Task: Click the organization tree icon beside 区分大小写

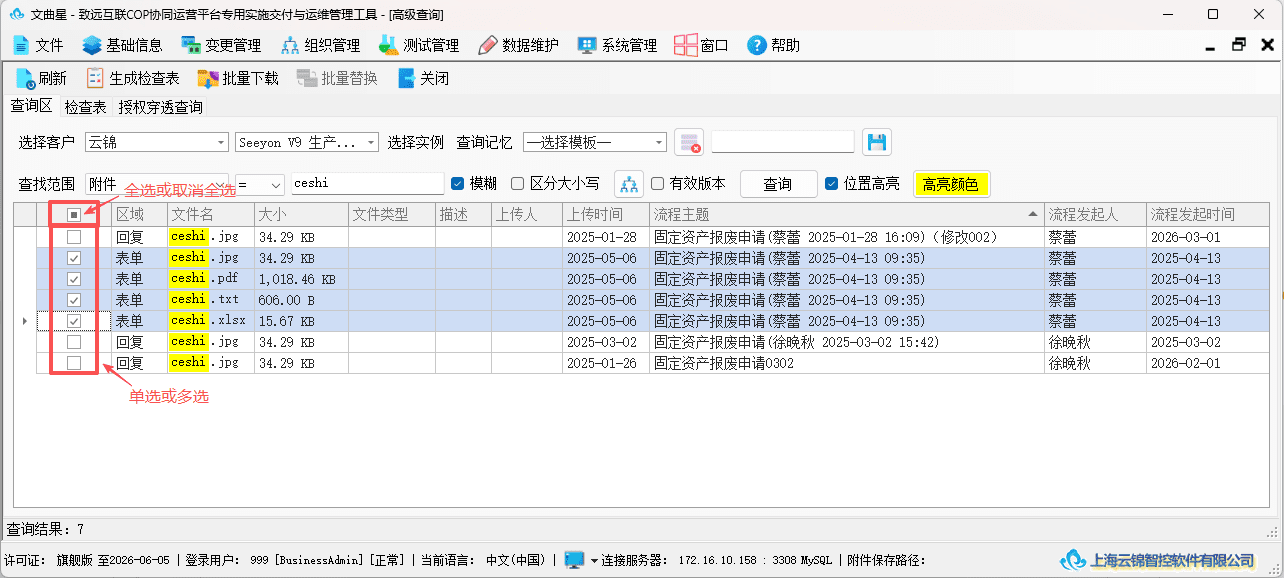Action: coord(629,184)
